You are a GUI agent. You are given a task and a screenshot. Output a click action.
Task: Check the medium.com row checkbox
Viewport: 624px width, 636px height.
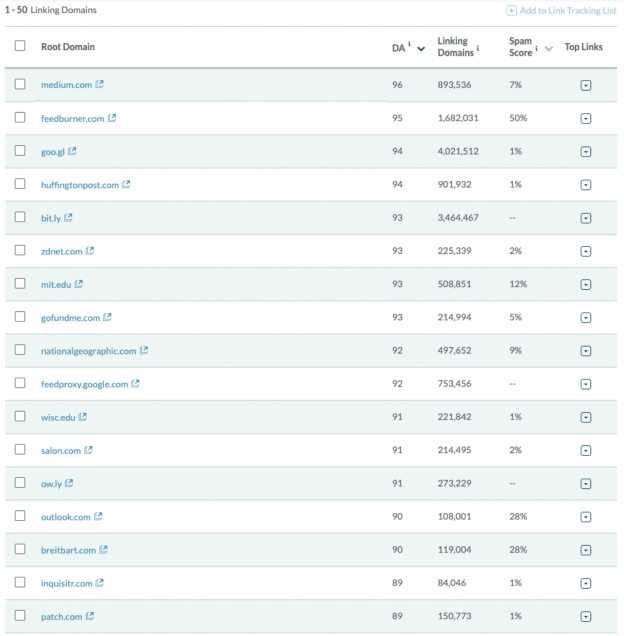coord(20,84)
